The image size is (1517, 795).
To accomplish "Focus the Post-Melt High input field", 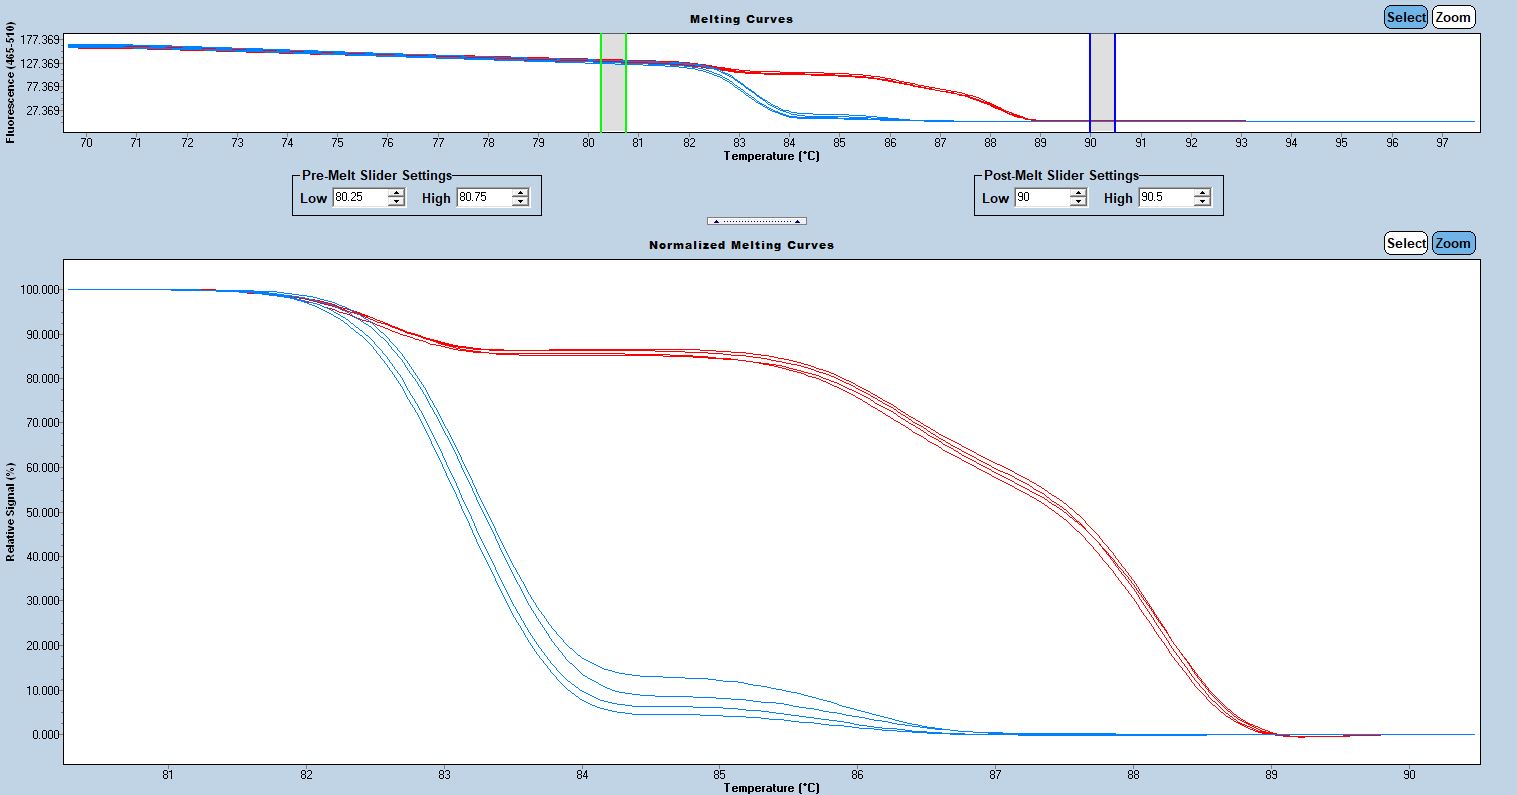I will click(x=1165, y=198).
